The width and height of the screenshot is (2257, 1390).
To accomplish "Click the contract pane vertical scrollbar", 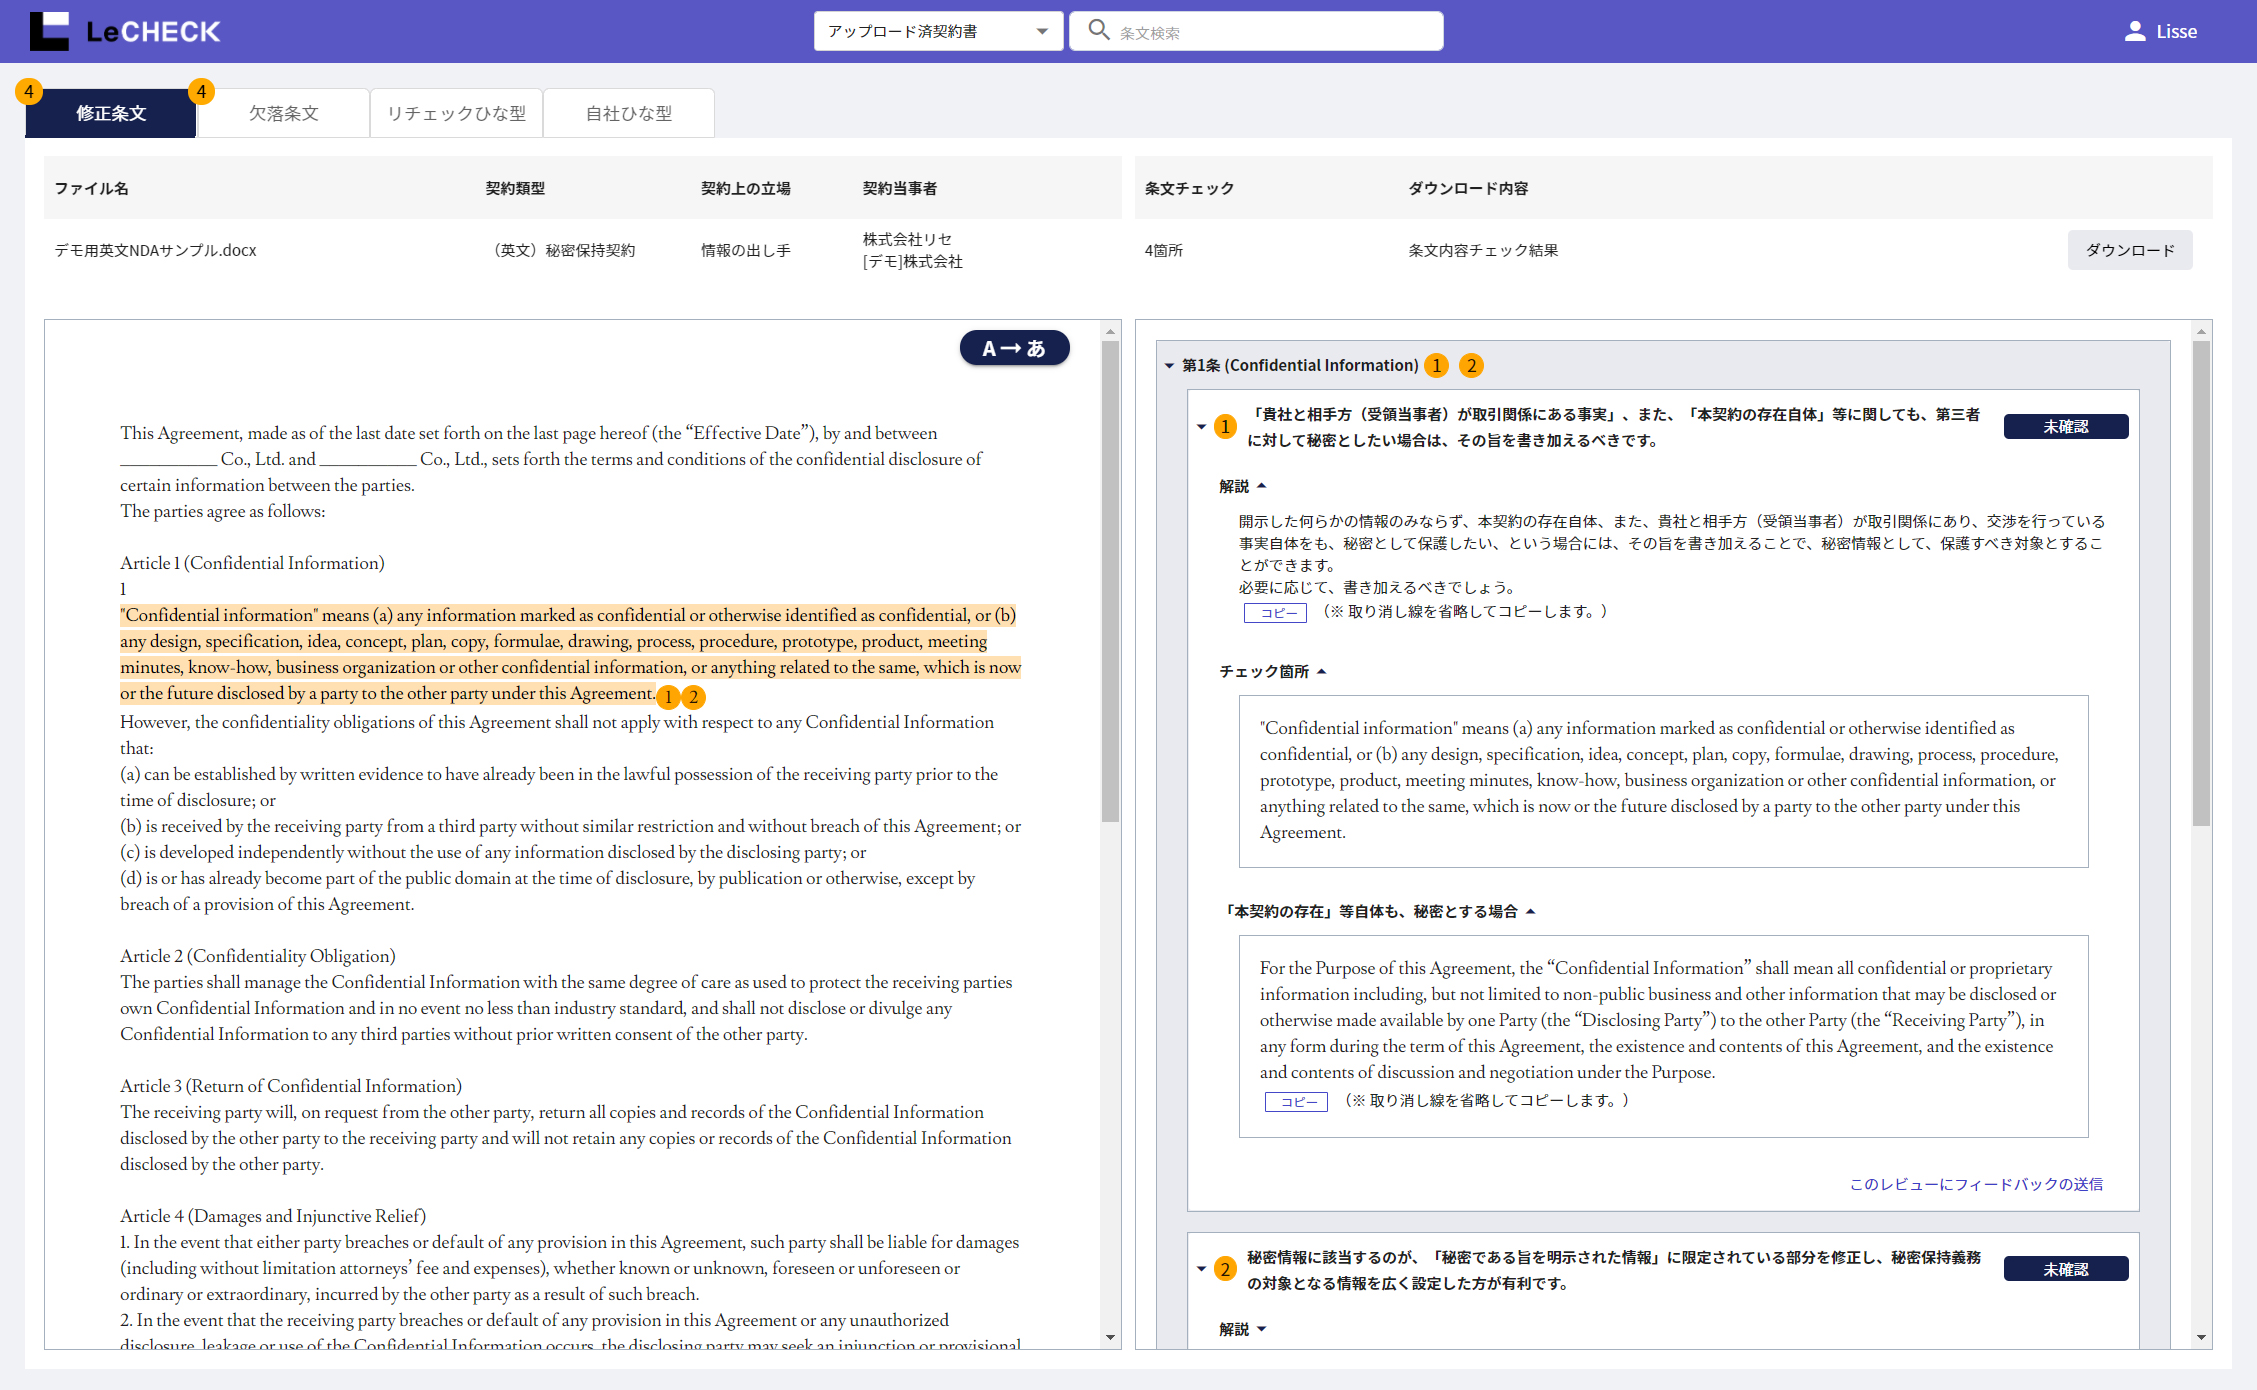I will pos(1110,580).
